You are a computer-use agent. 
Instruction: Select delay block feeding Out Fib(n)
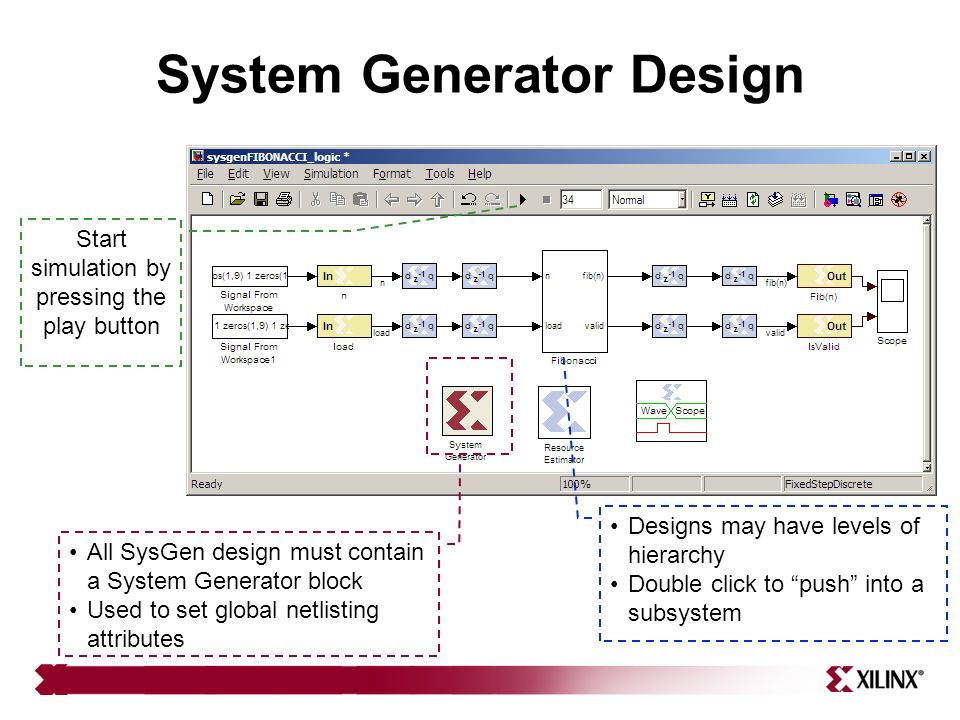[x=739, y=276]
